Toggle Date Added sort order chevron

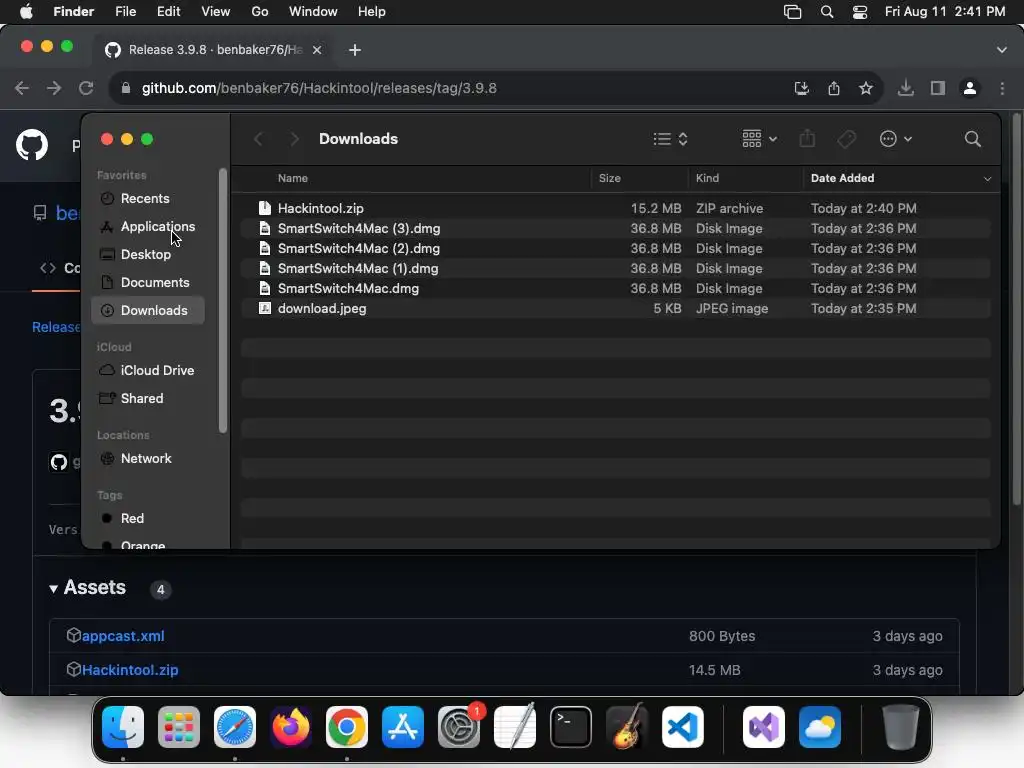click(987, 179)
